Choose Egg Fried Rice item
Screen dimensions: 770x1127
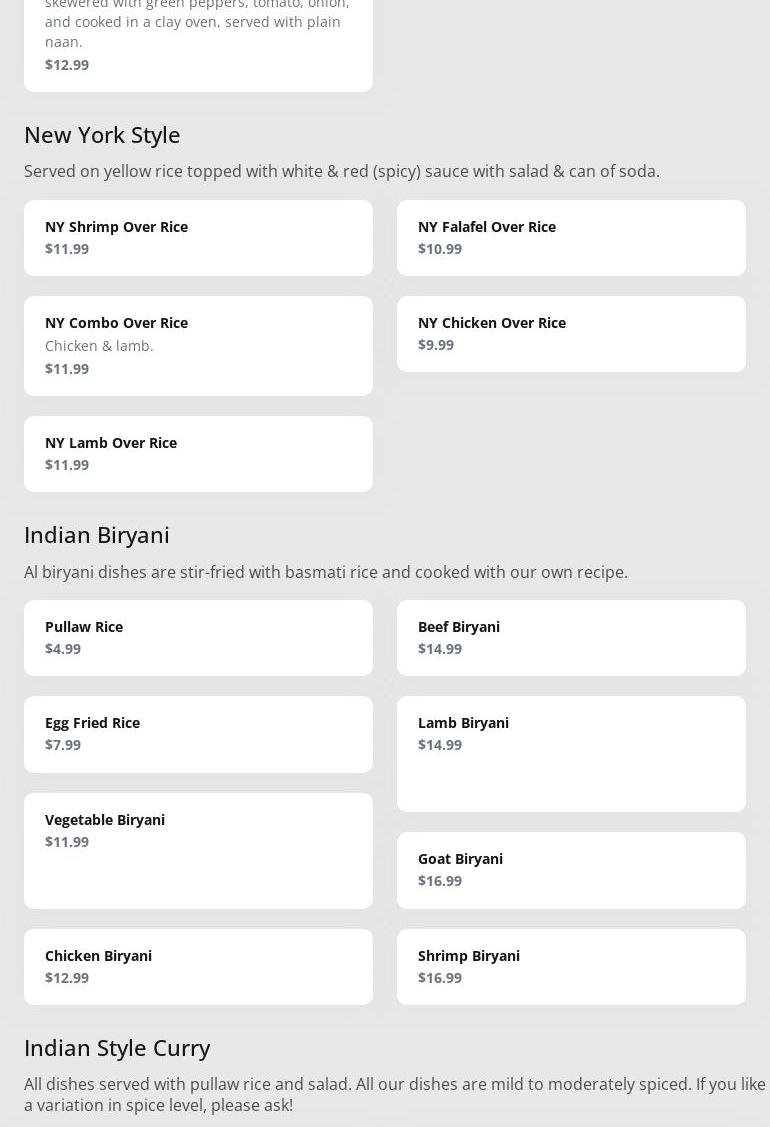(198, 733)
